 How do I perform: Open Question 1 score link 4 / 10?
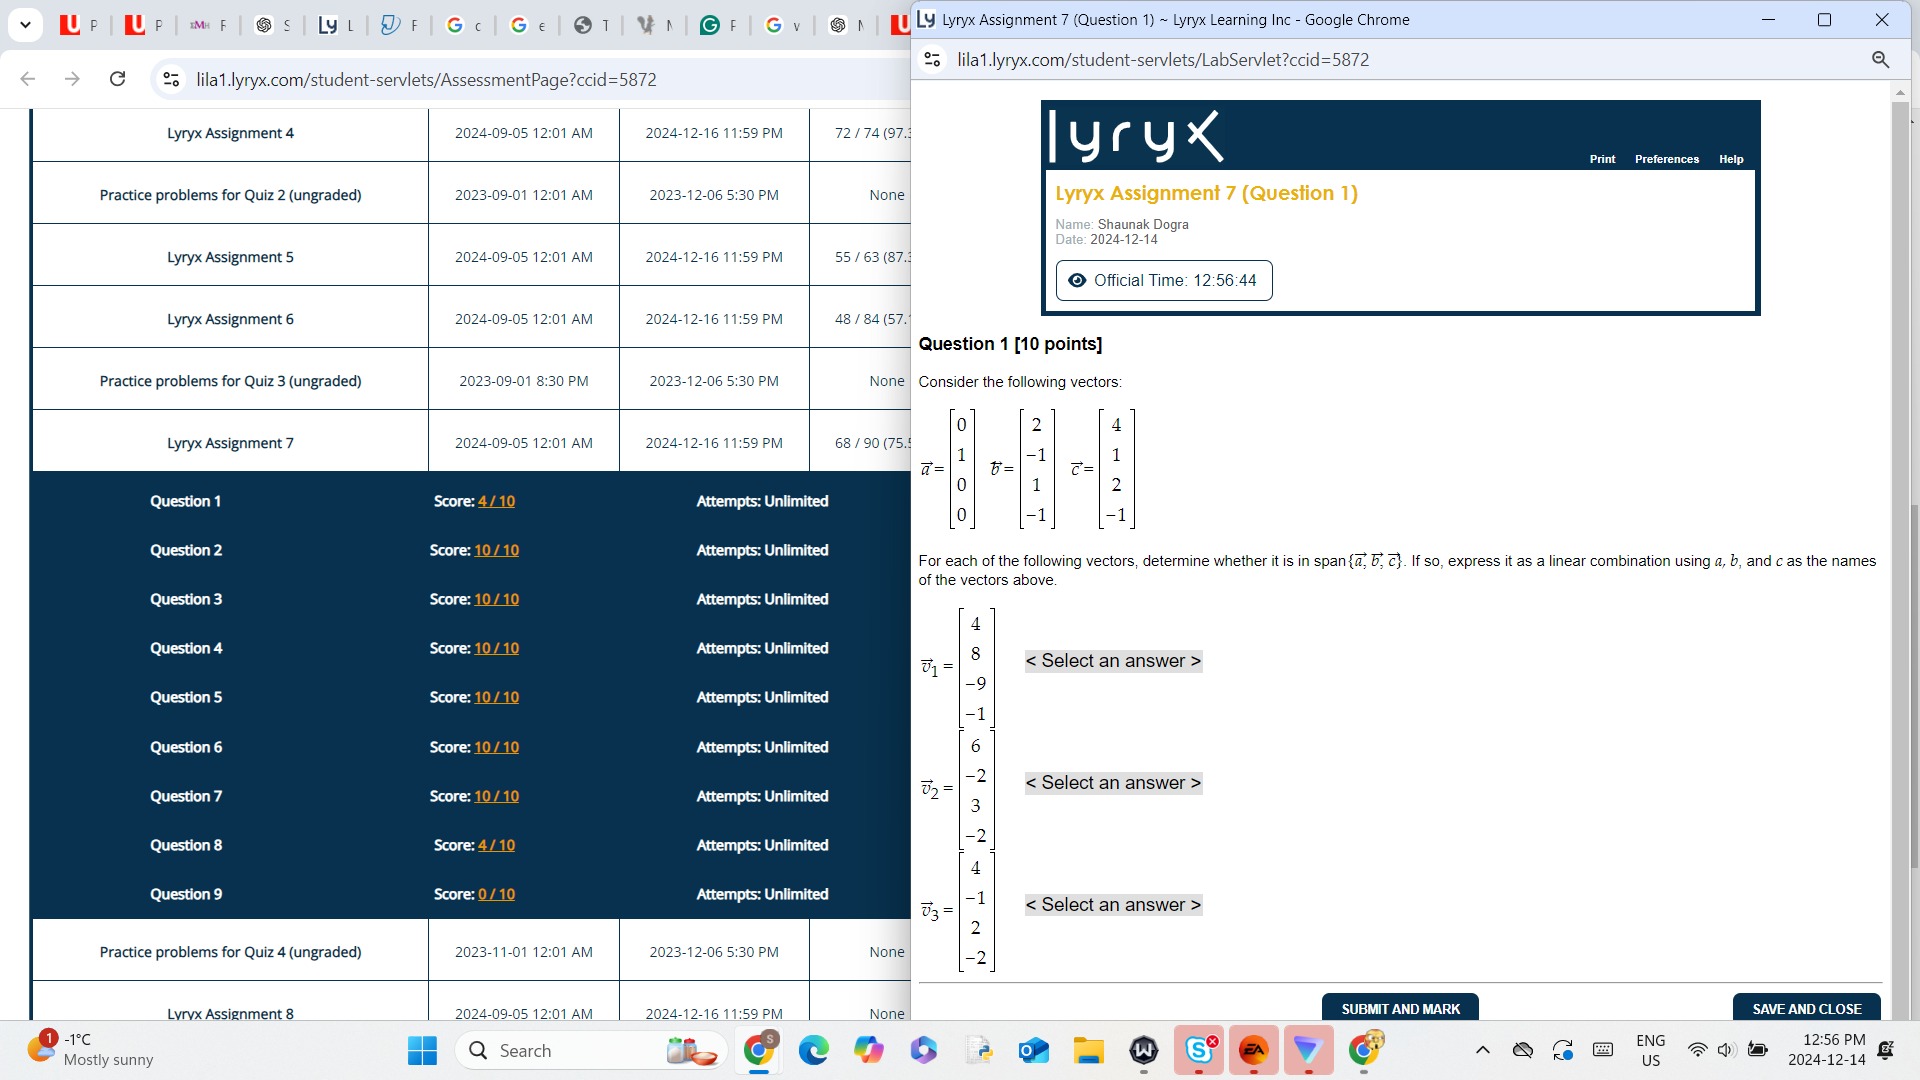point(496,501)
